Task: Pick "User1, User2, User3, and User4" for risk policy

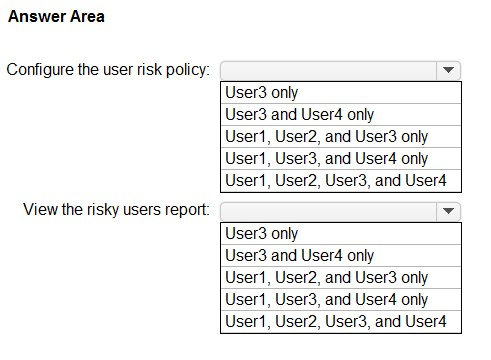Action: [341, 181]
